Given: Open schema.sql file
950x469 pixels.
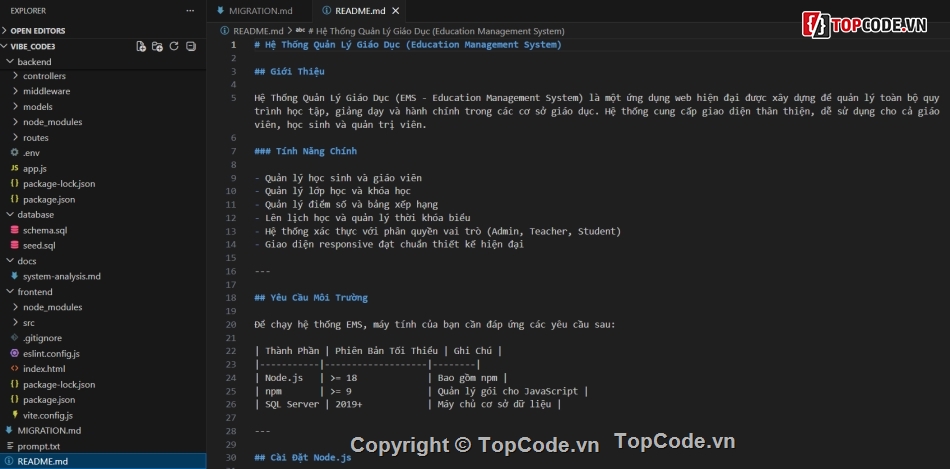Looking at the screenshot, I should pyautogui.click(x=45, y=230).
